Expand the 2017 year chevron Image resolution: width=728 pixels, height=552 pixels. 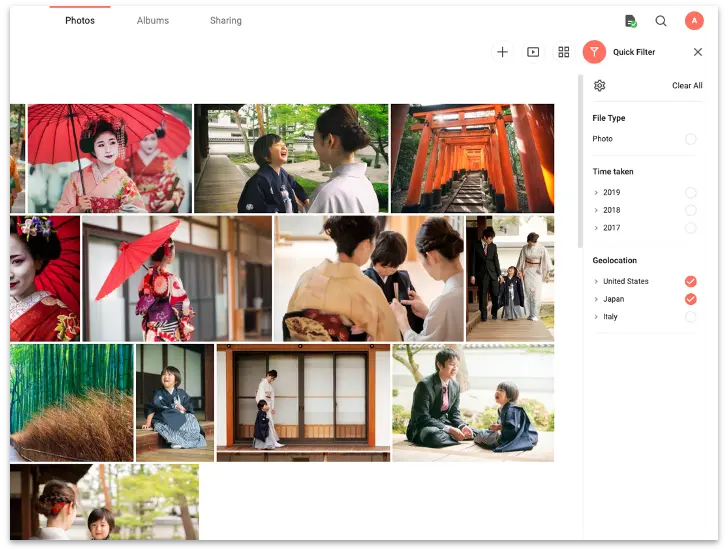tap(596, 228)
